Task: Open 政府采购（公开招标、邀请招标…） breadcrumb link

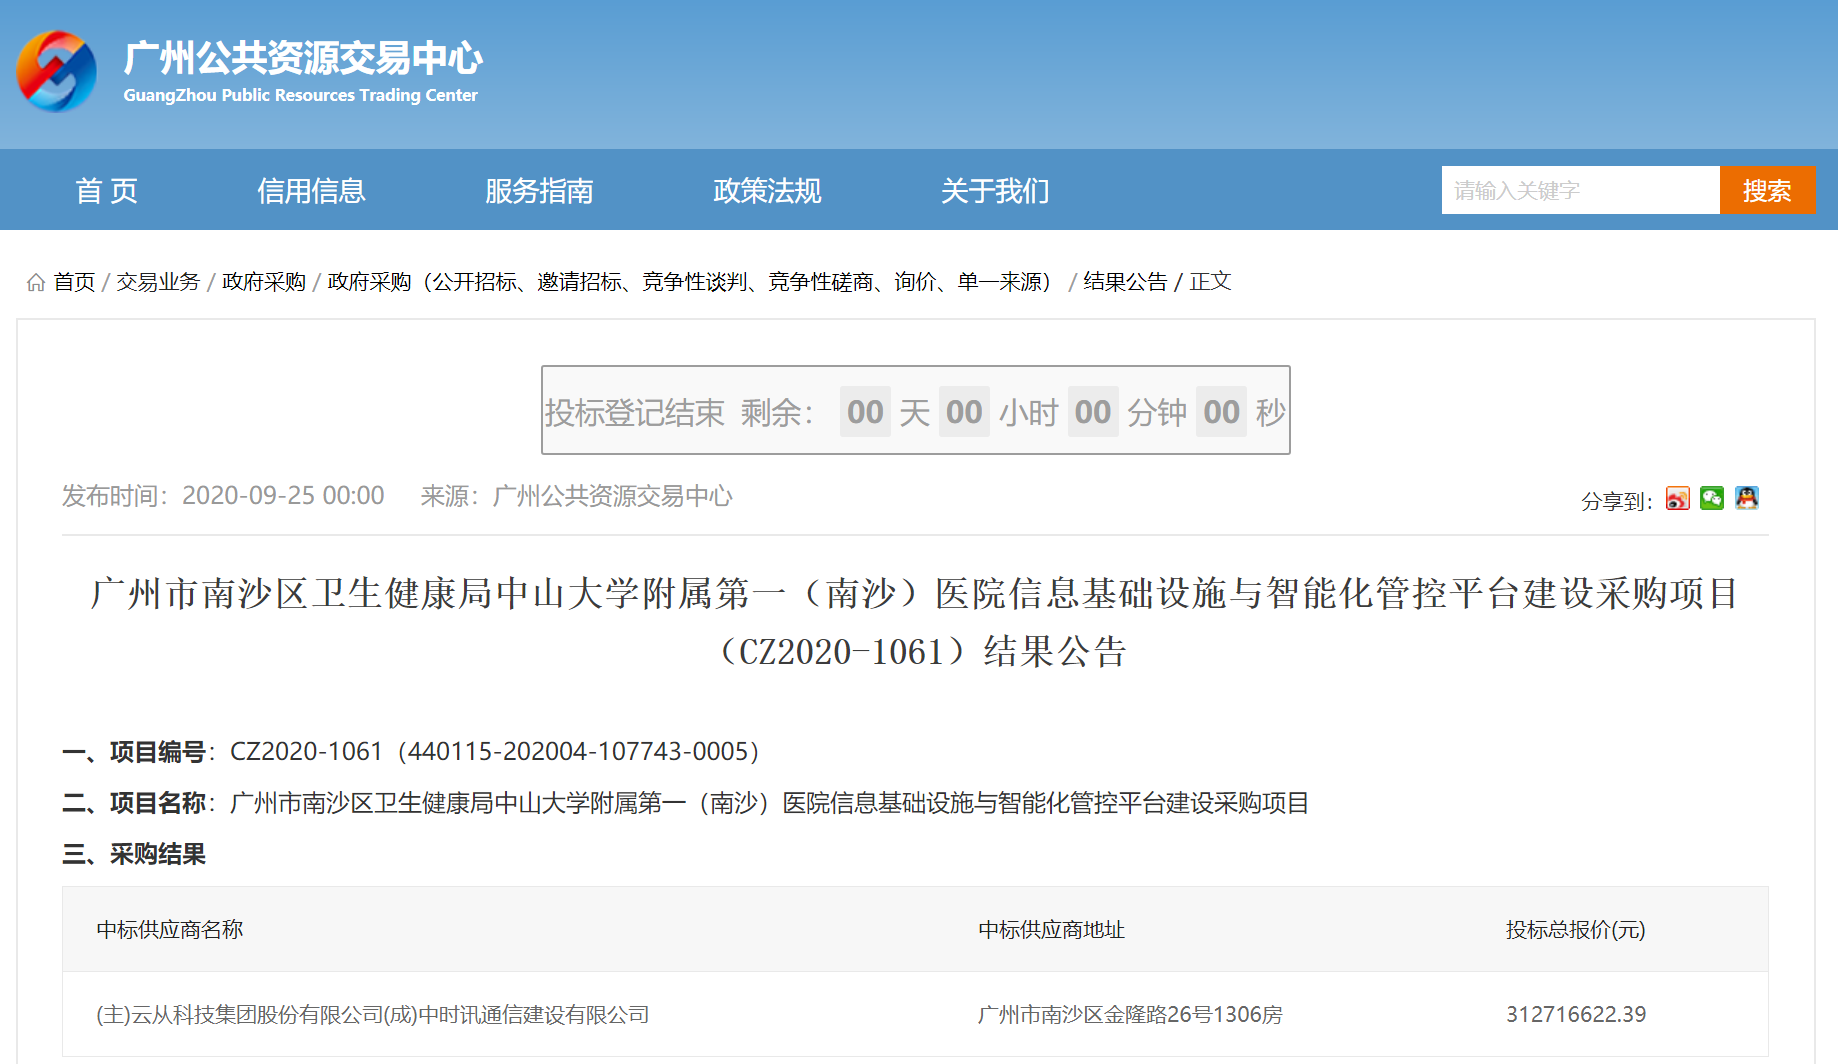Action: pos(694,282)
